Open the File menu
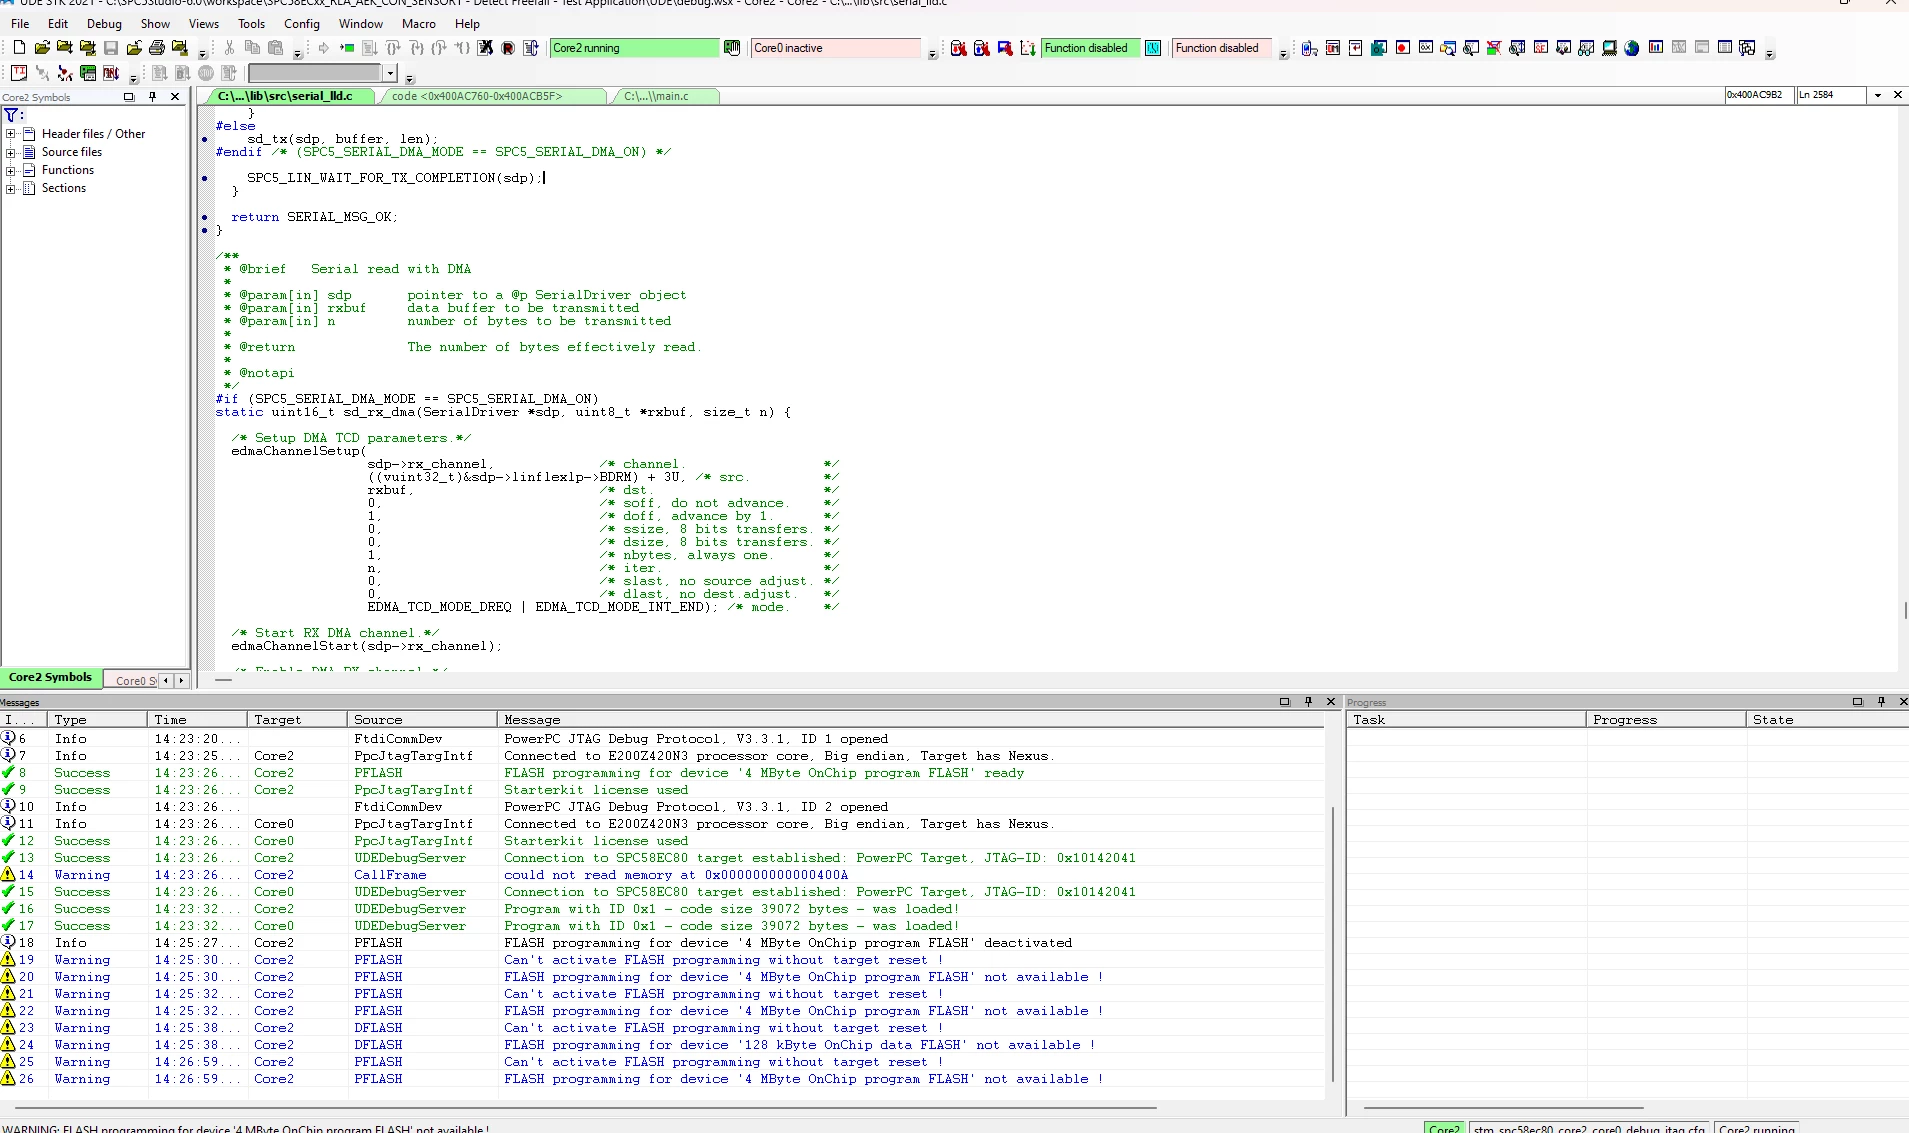The width and height of the screenshot is (1909, 1133). click(x=20, y=23)
